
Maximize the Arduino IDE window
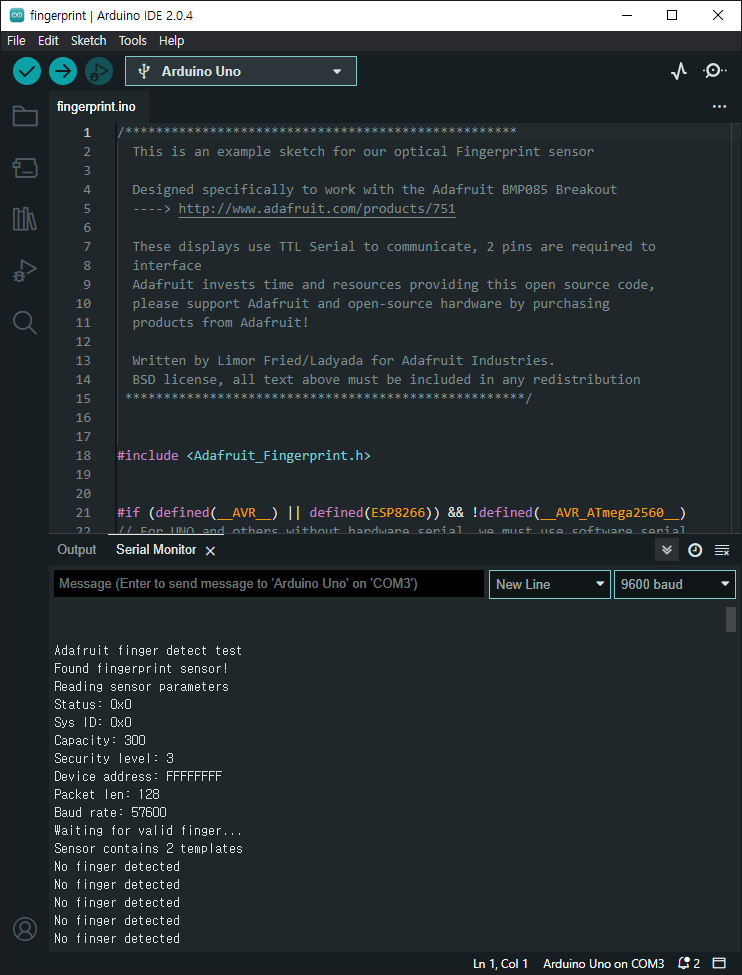click(672, 16)
